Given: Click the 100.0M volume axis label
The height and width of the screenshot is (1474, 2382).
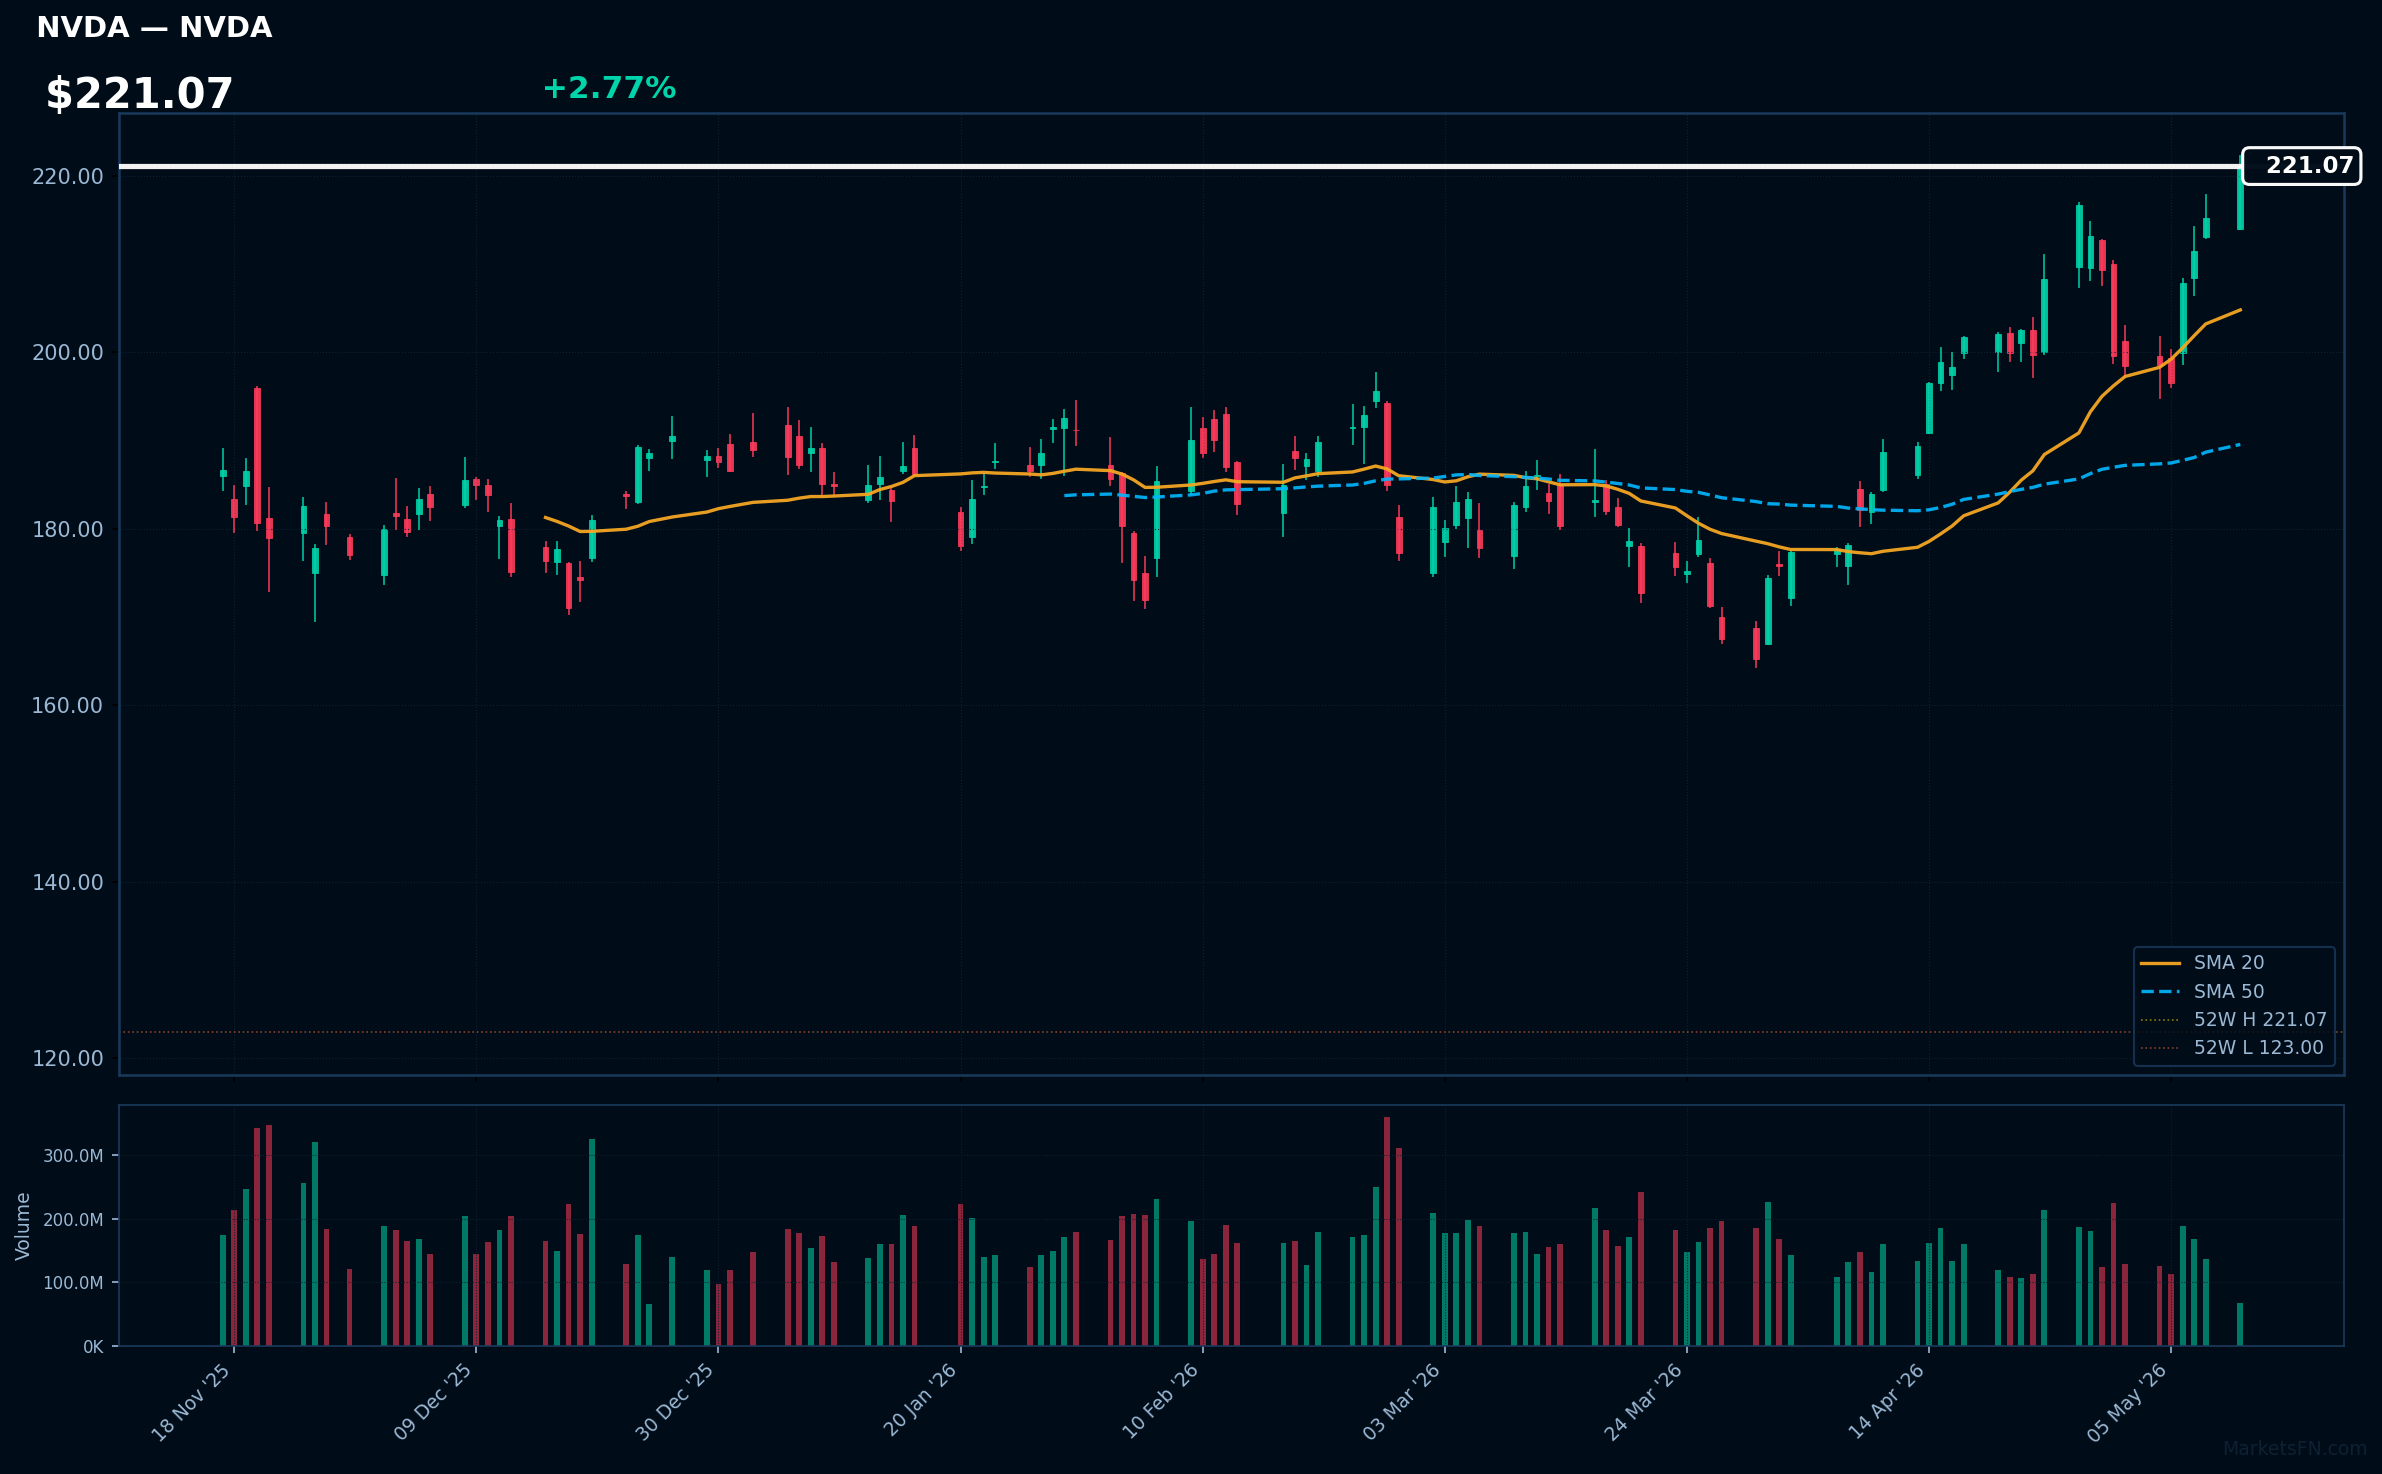Looking at the screenshot, I should pos(73,1283).
